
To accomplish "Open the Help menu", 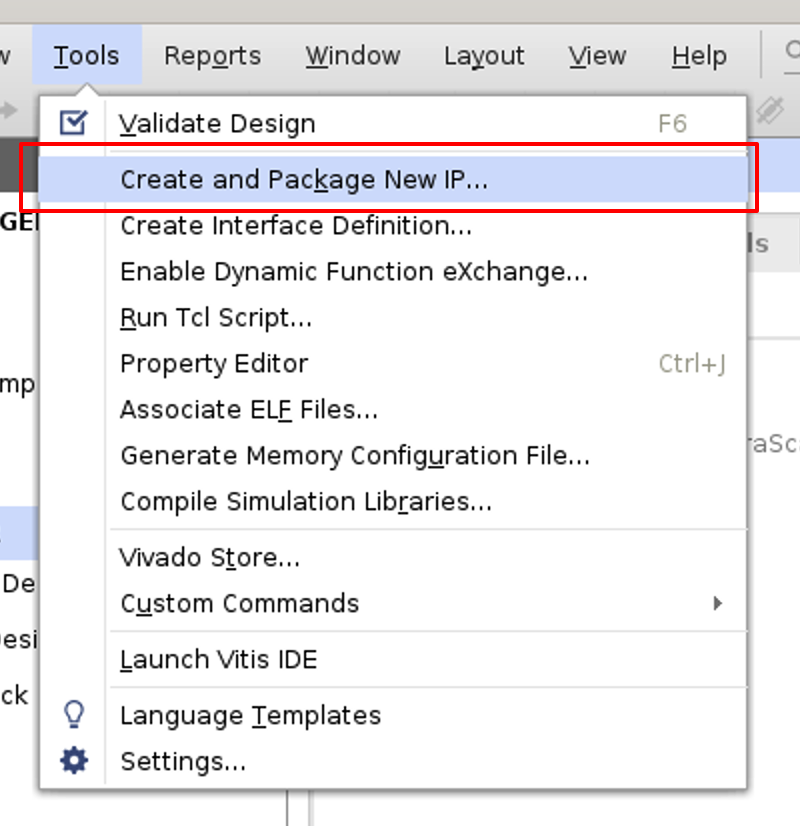I will point(698,55).
